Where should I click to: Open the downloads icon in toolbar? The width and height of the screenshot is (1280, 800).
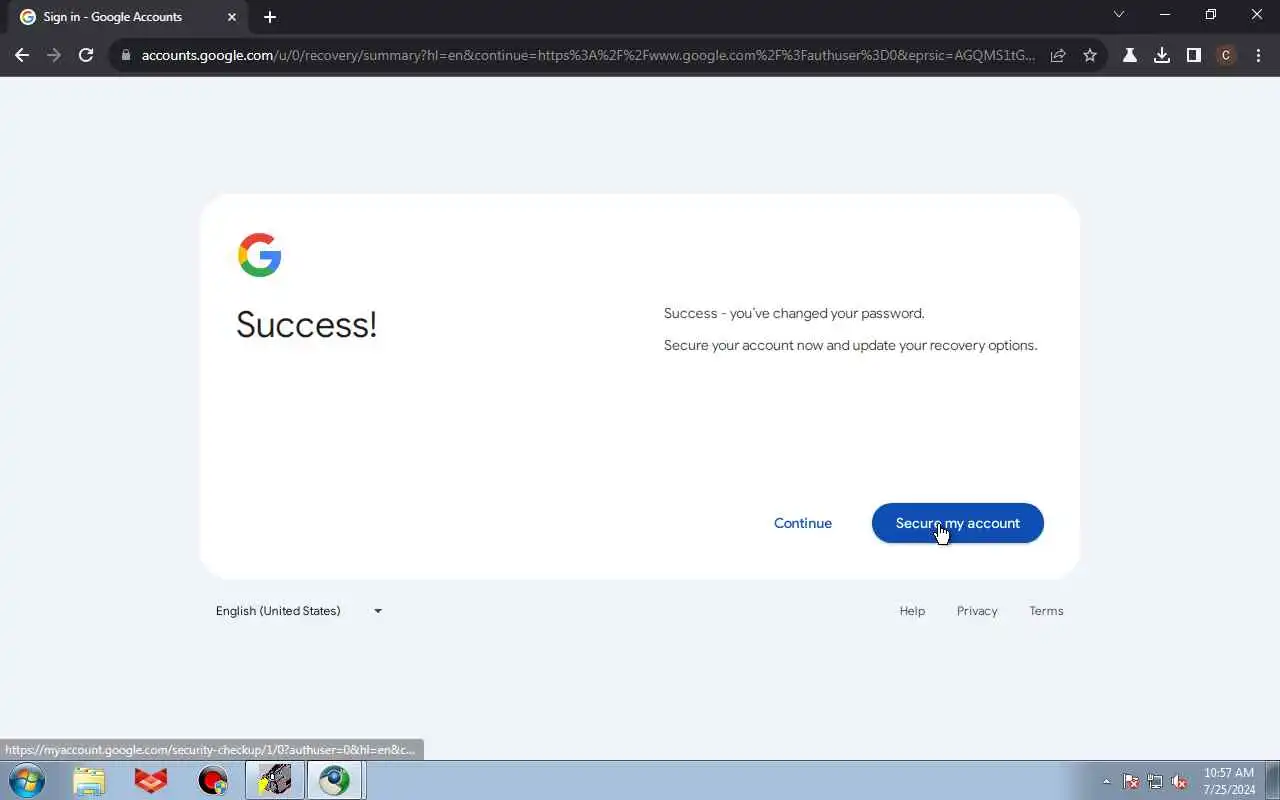click(1162, 55)
